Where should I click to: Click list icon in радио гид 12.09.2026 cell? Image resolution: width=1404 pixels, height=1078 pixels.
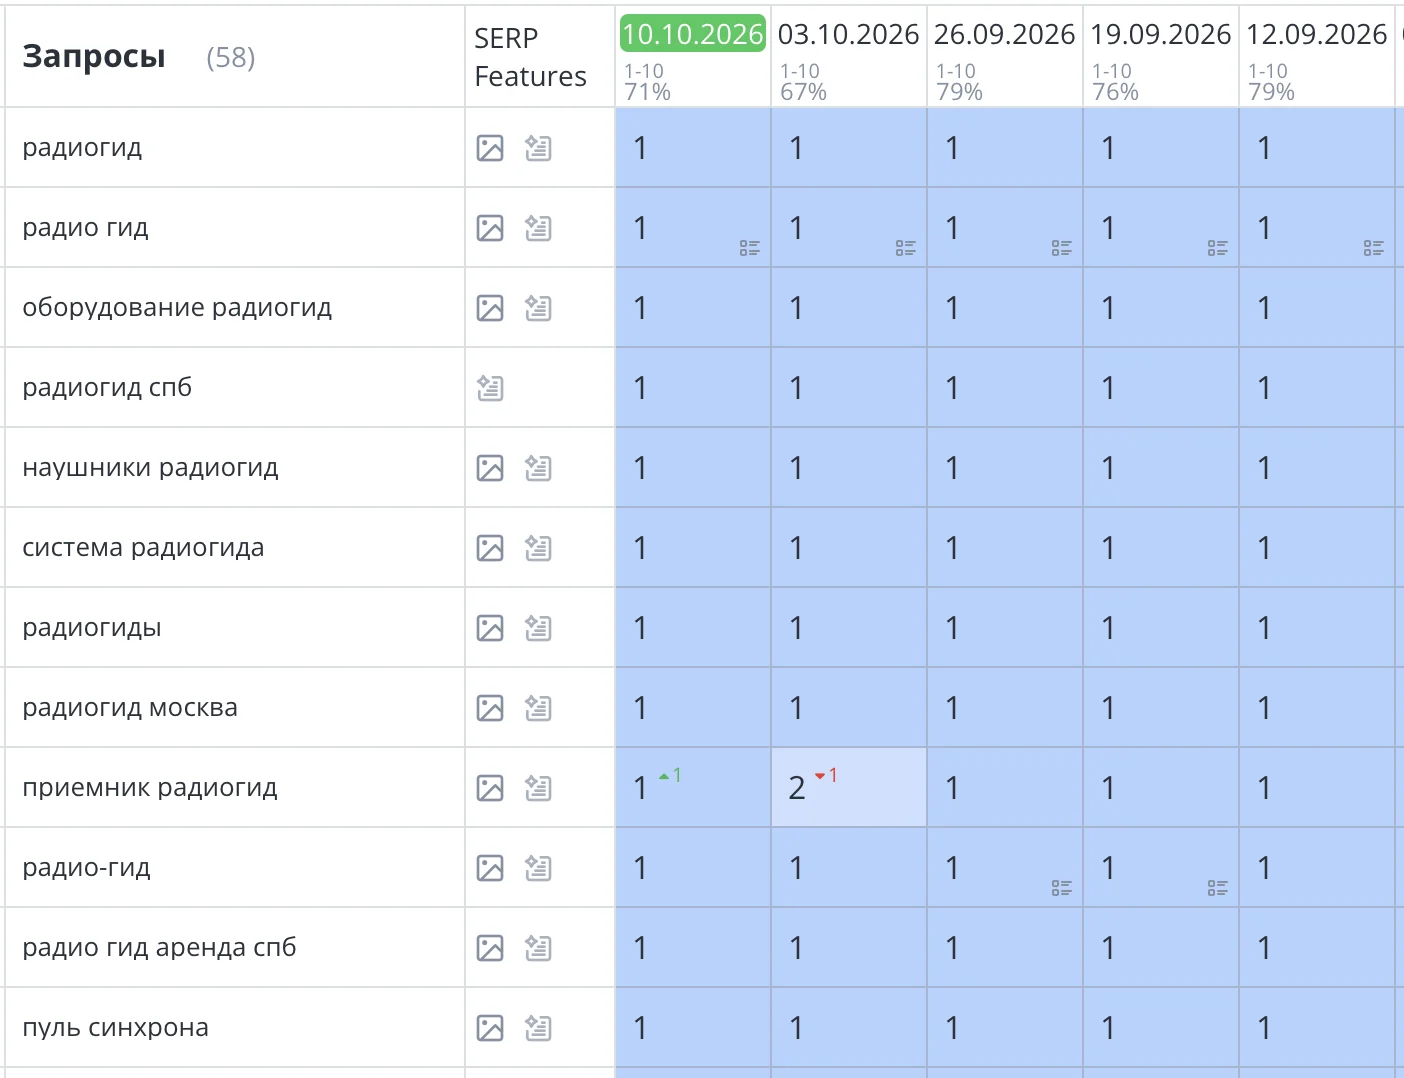pyautogui.click(x=1374, y=248)
